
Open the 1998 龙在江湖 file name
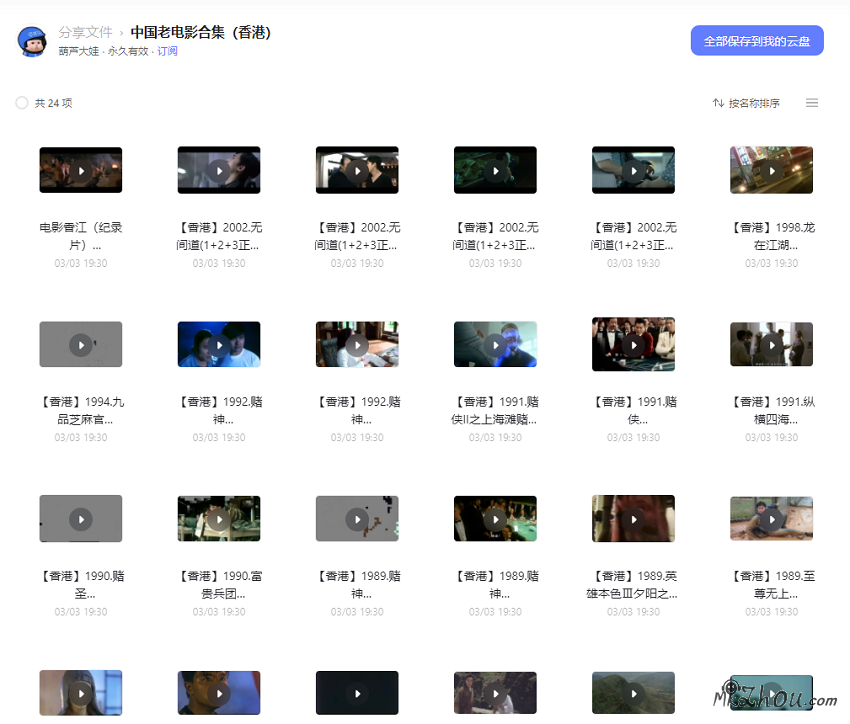coord(771,236)
